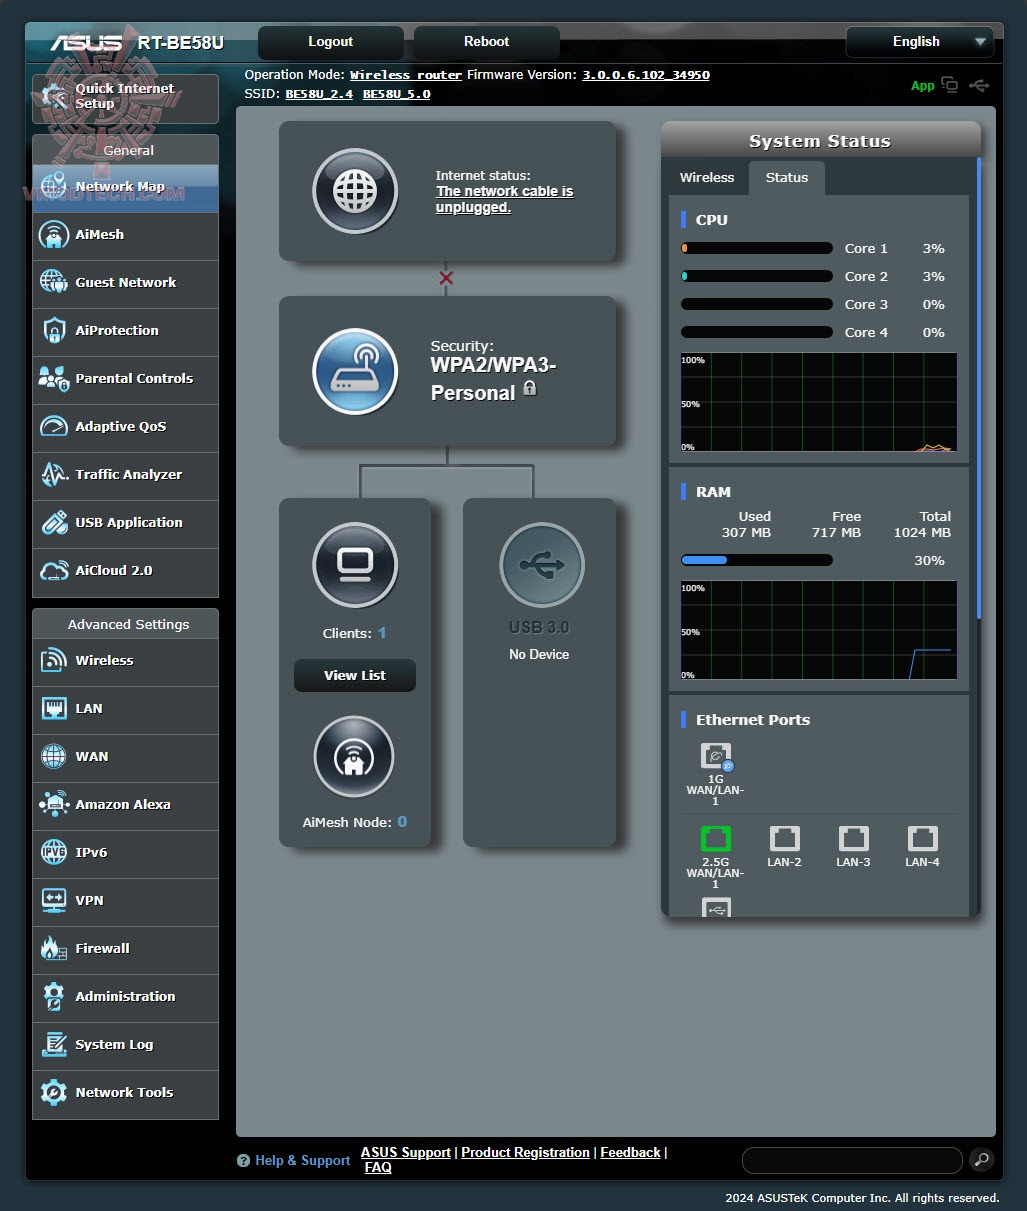The image size is (1027, 1211).
Task: Open firmware version 3.0.0.6.102_34950 link
Action: pos(646,75)
